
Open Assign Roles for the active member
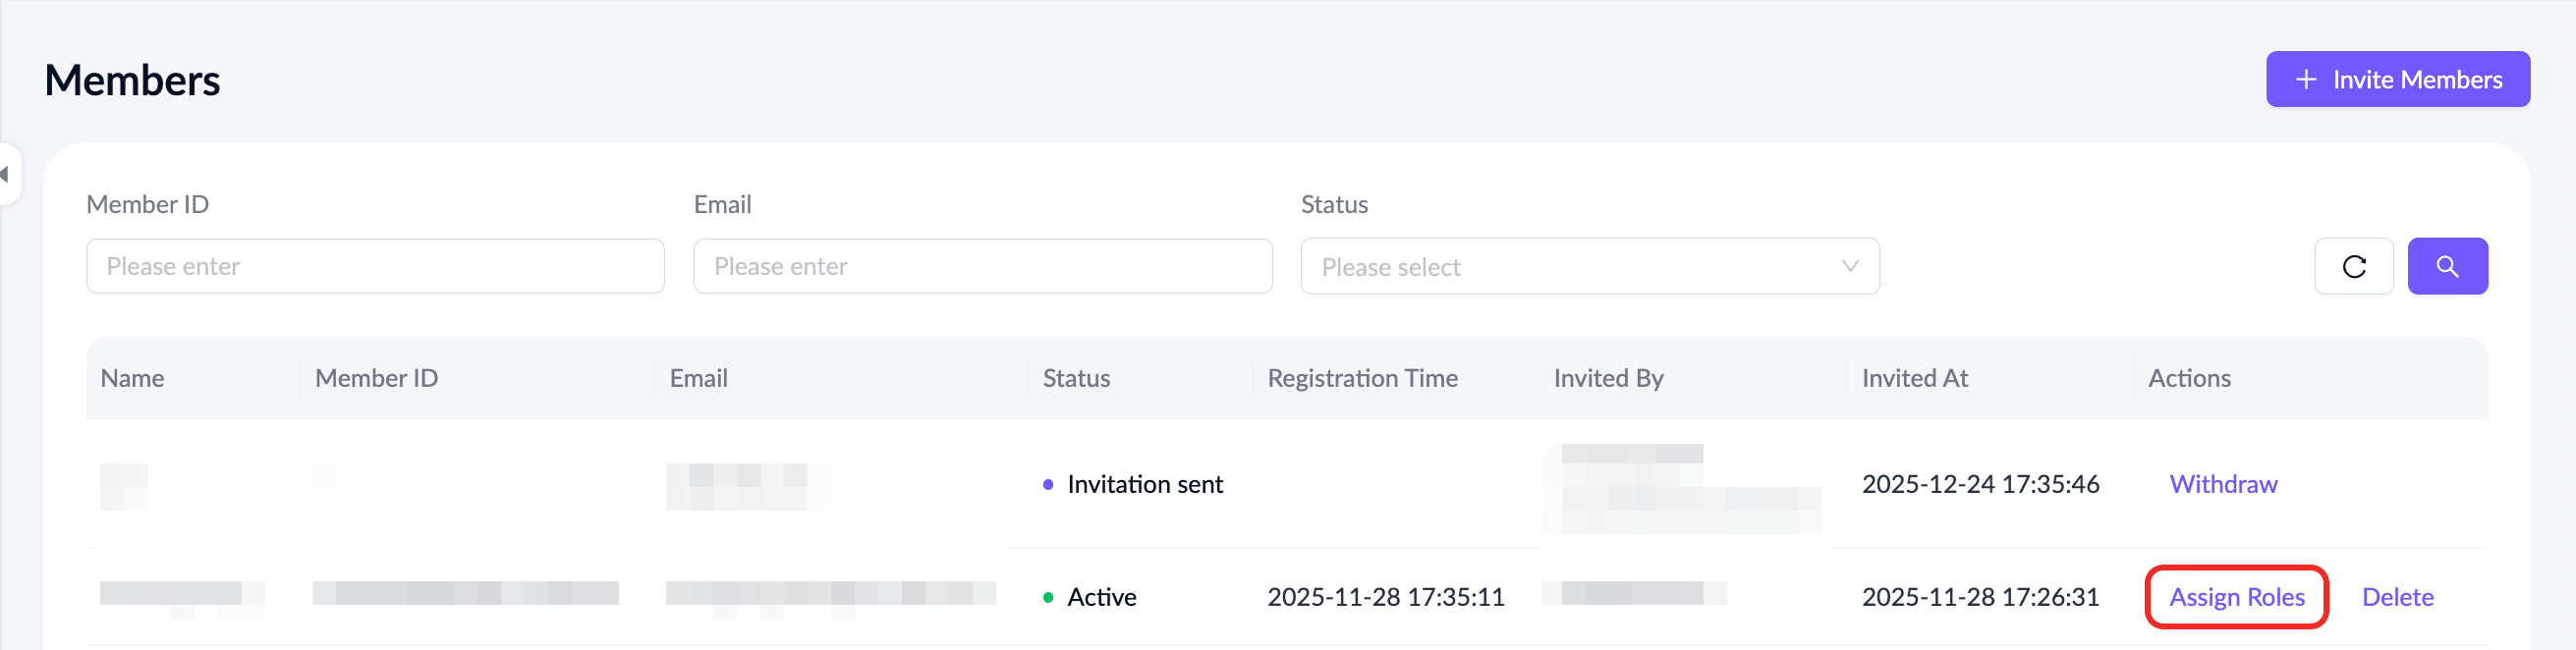click(2236, 597)
